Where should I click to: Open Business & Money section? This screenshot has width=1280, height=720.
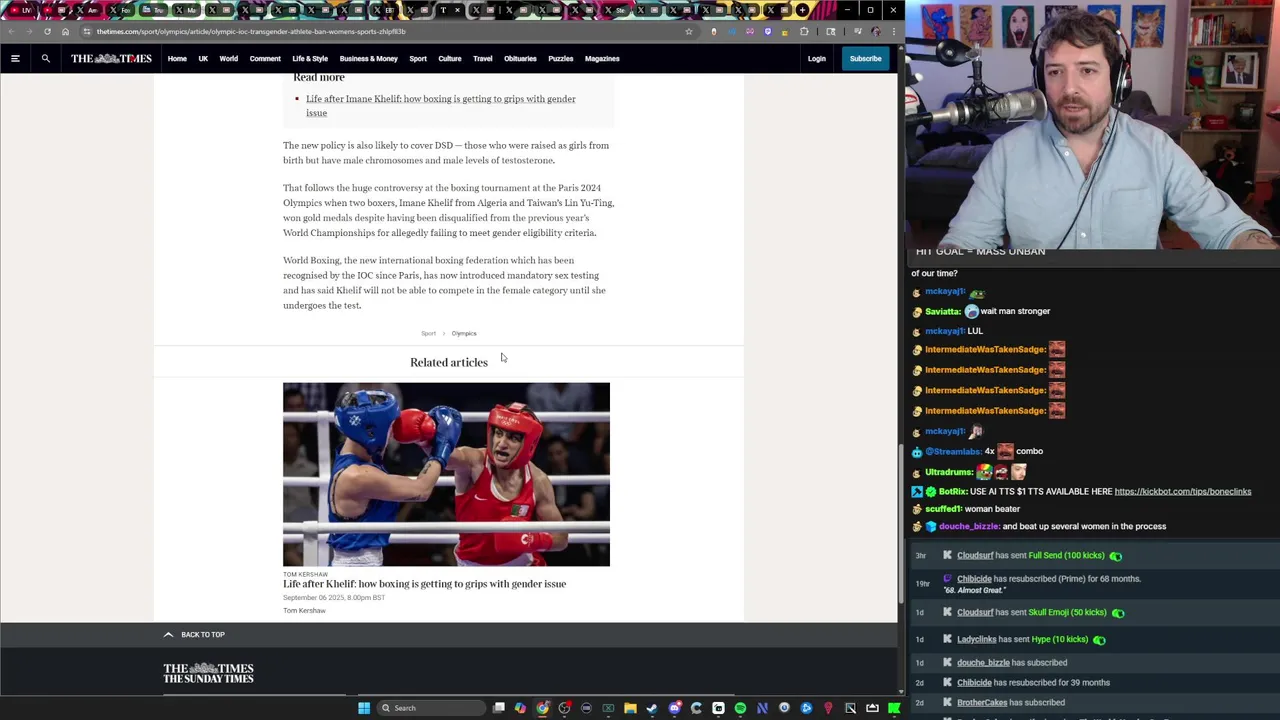[x=369, y=59]
